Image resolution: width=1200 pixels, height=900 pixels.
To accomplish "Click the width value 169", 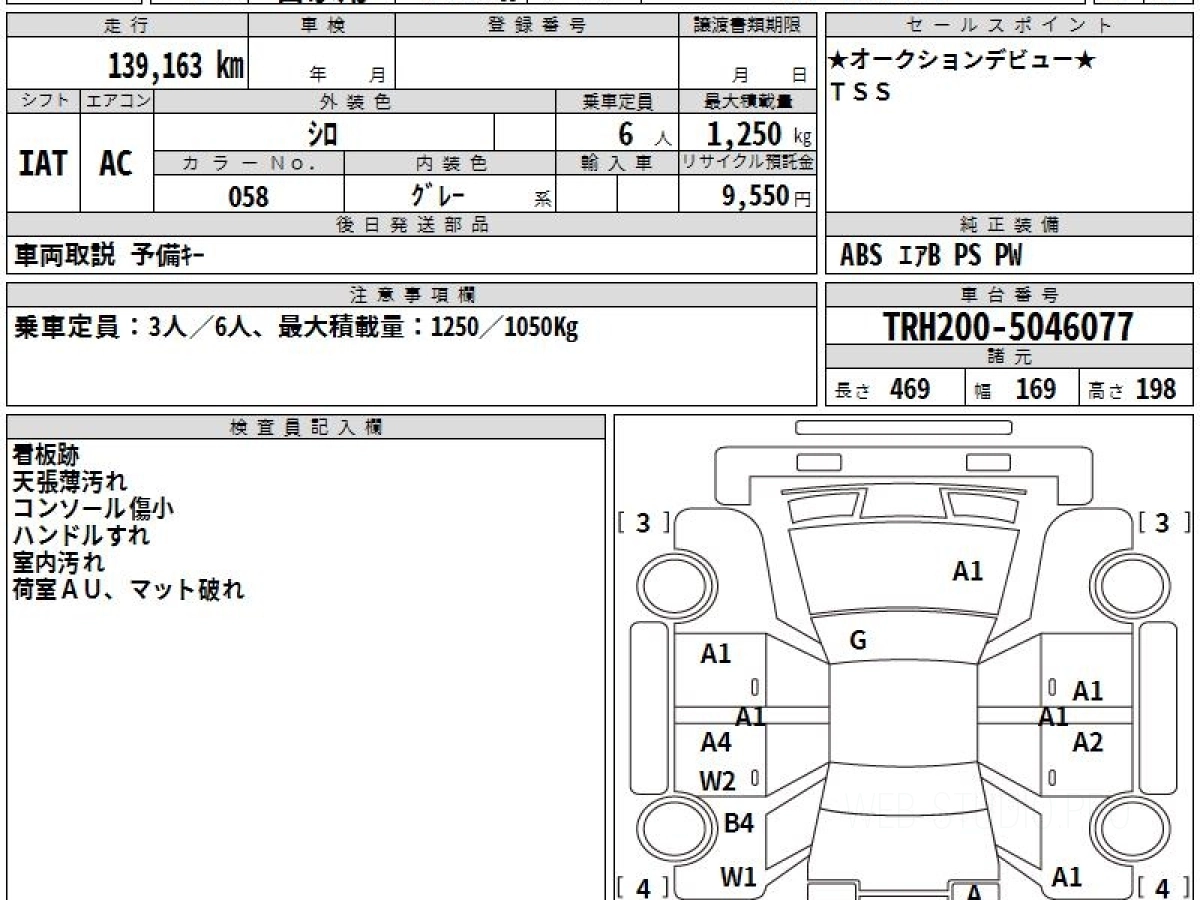I will 1035,389.
